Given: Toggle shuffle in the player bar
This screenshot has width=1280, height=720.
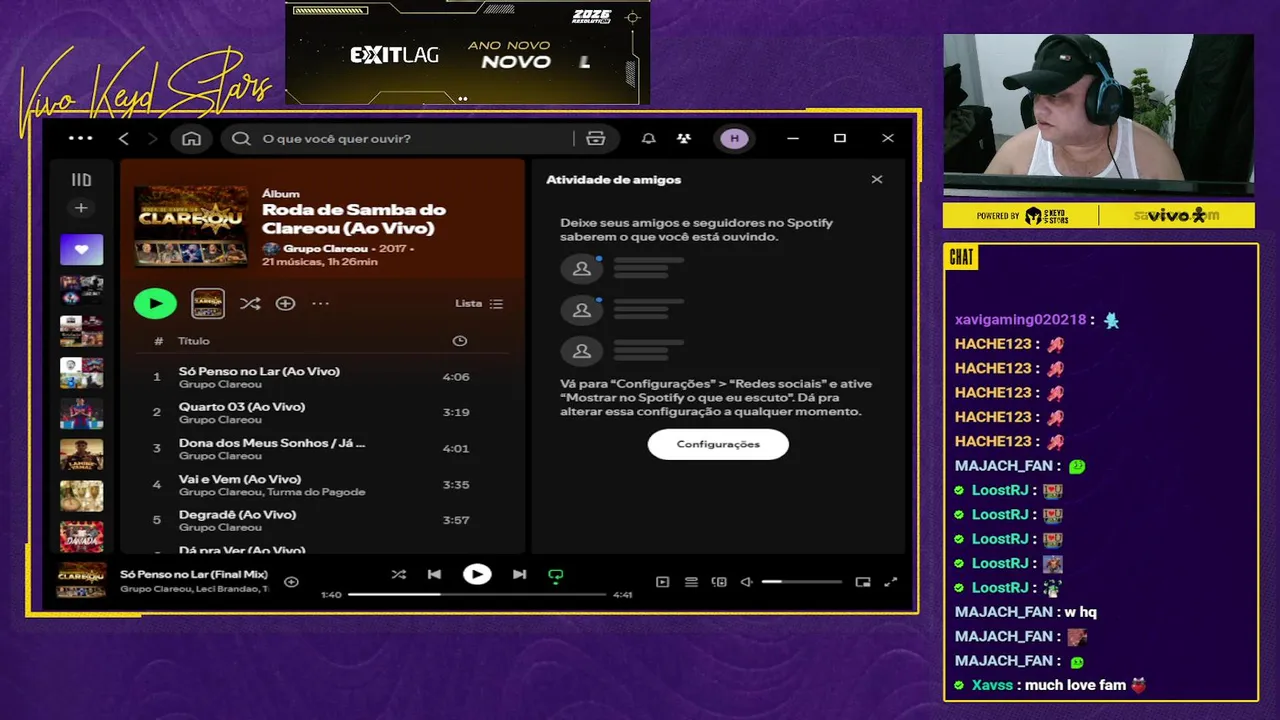Looking at the screenshot, I should [x=399, y=574].
